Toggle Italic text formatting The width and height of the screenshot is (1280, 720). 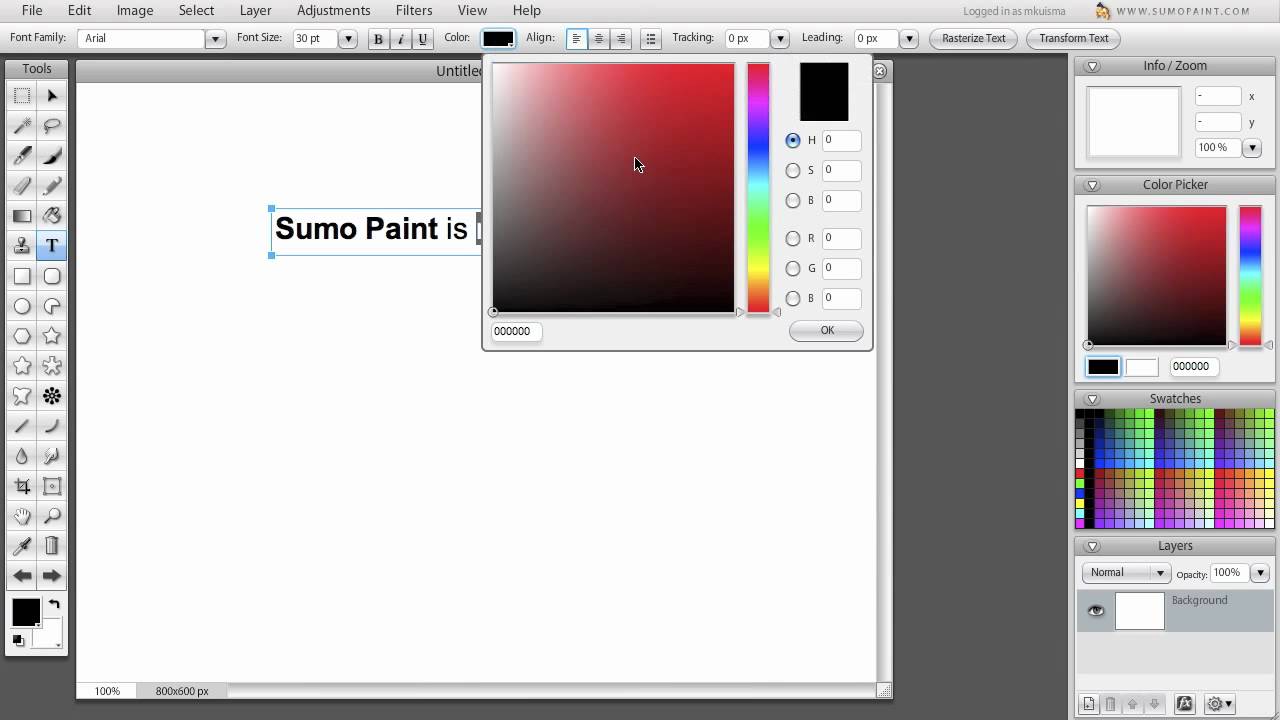pyautogui.click(x=400, y=39)
